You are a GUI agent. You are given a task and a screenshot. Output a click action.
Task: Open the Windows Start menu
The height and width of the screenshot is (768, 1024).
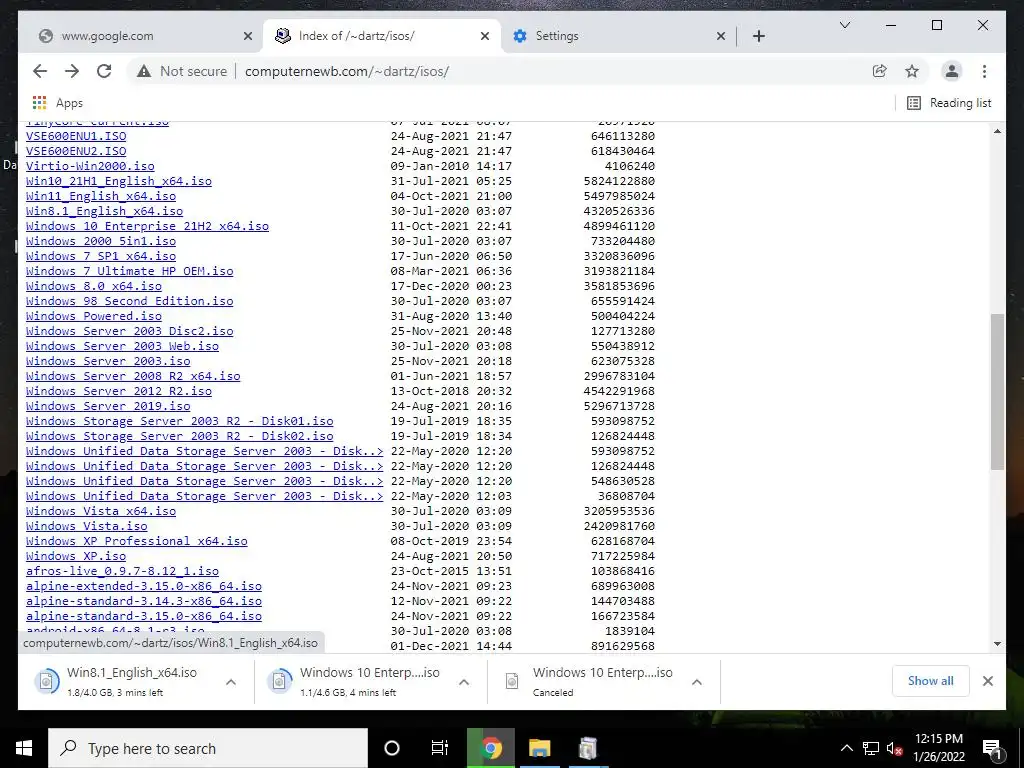pyautogui.click(x=24, y=748)
